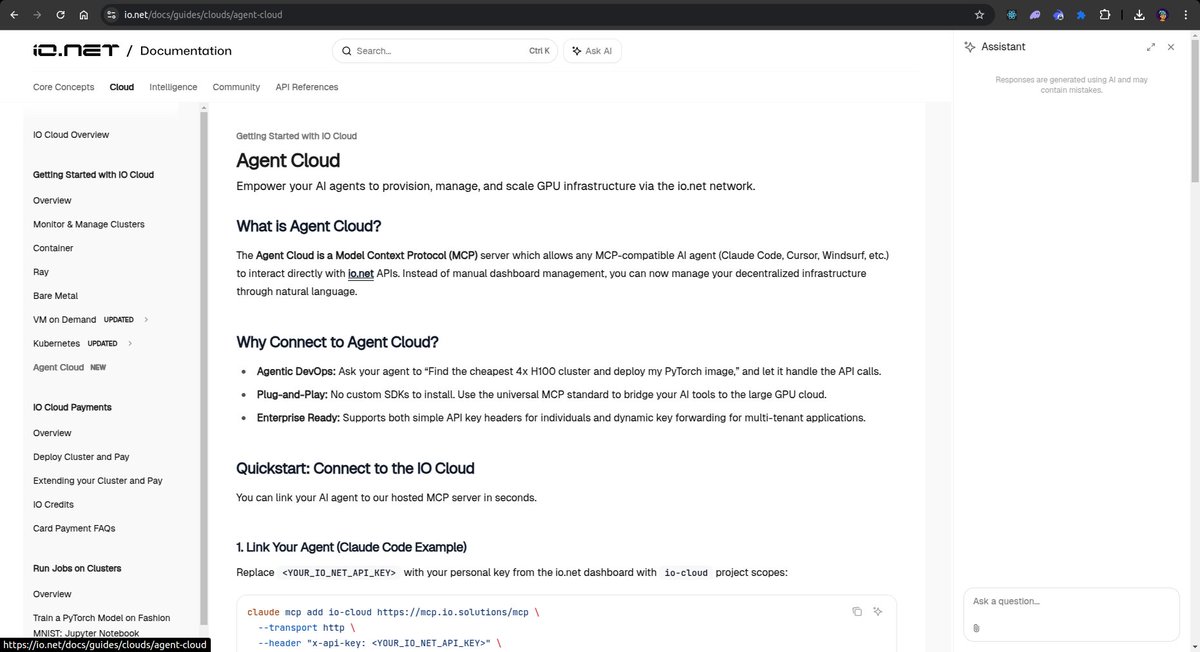The height and width of the screenshot is (652, 1200).
Task: Open Monitor & Manage Clusters page
Action: pyautogui.click(x=89, y=224)
